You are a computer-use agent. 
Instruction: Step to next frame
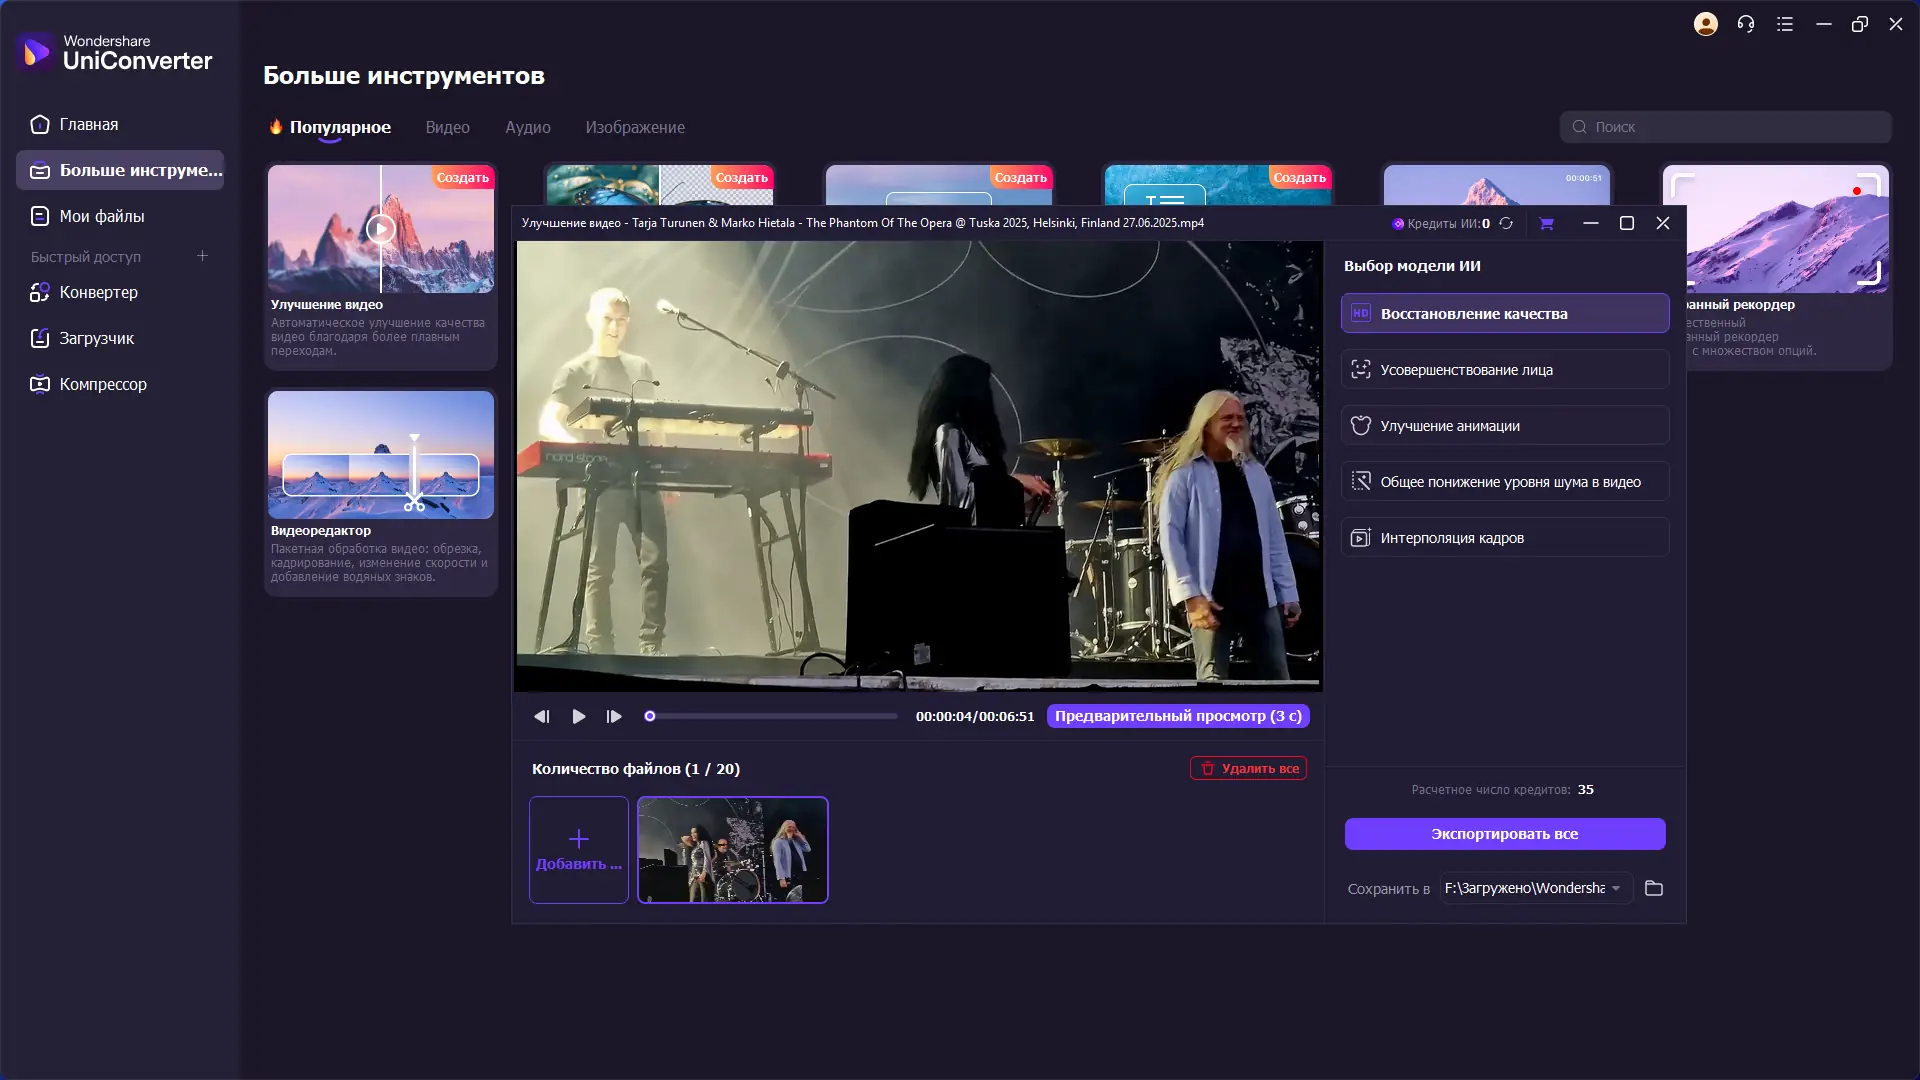tap(614, 716)
